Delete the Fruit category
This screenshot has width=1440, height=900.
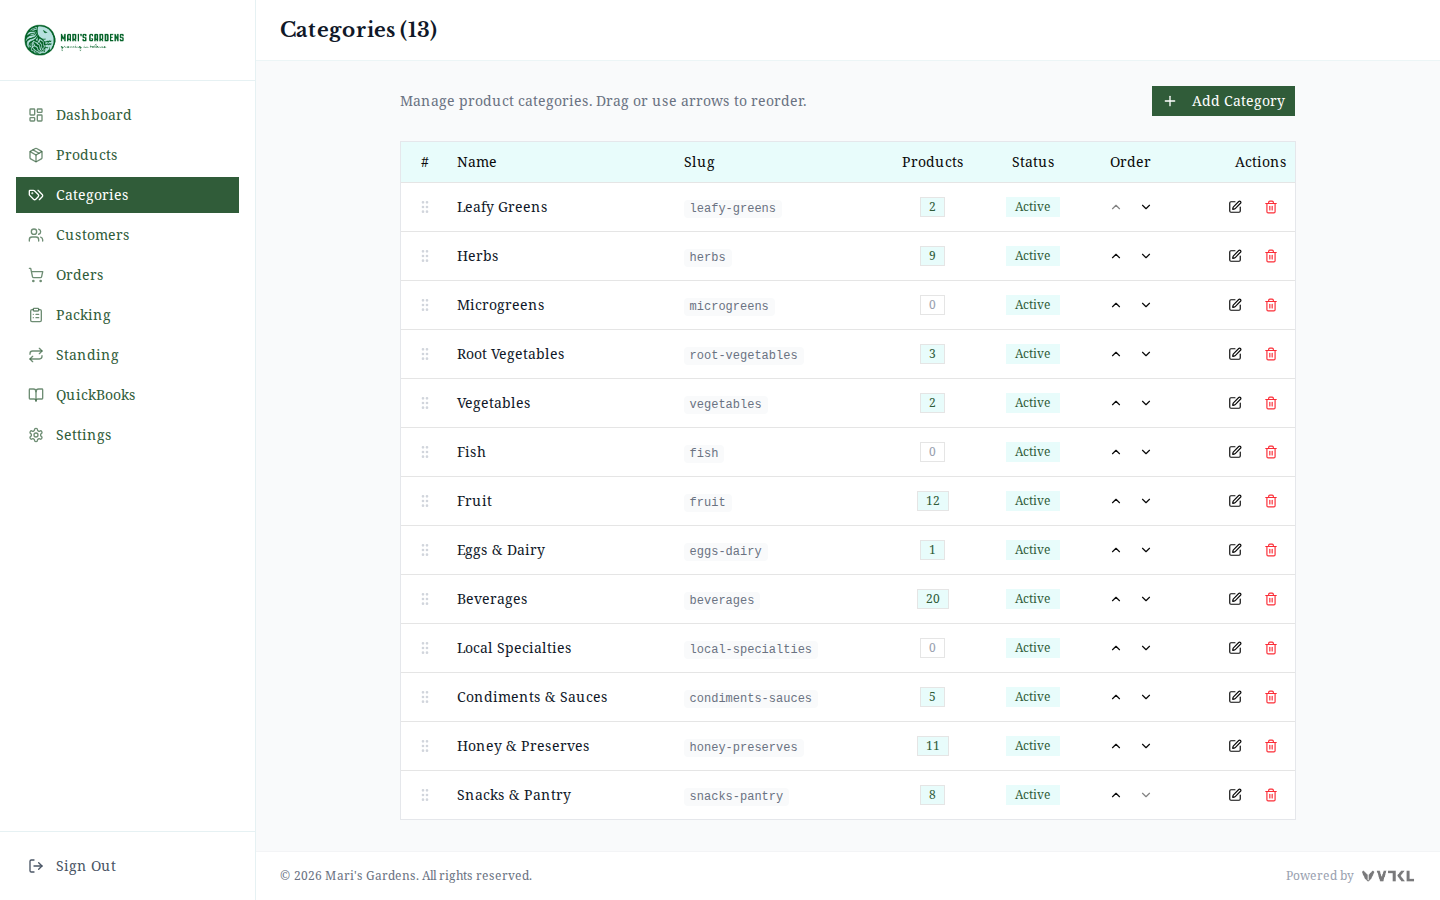(1271, 501)
